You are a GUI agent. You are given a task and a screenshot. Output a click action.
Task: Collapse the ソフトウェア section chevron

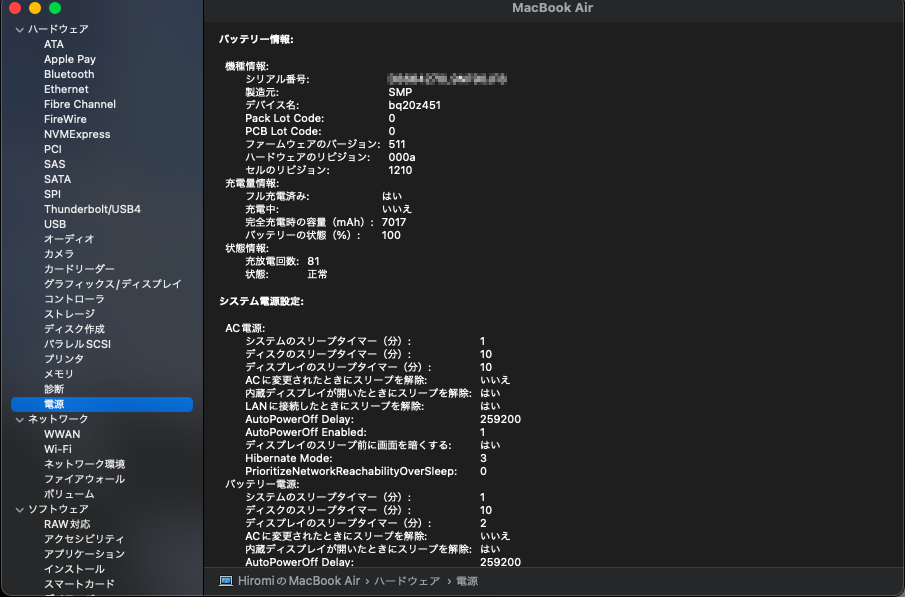point(20,510)
